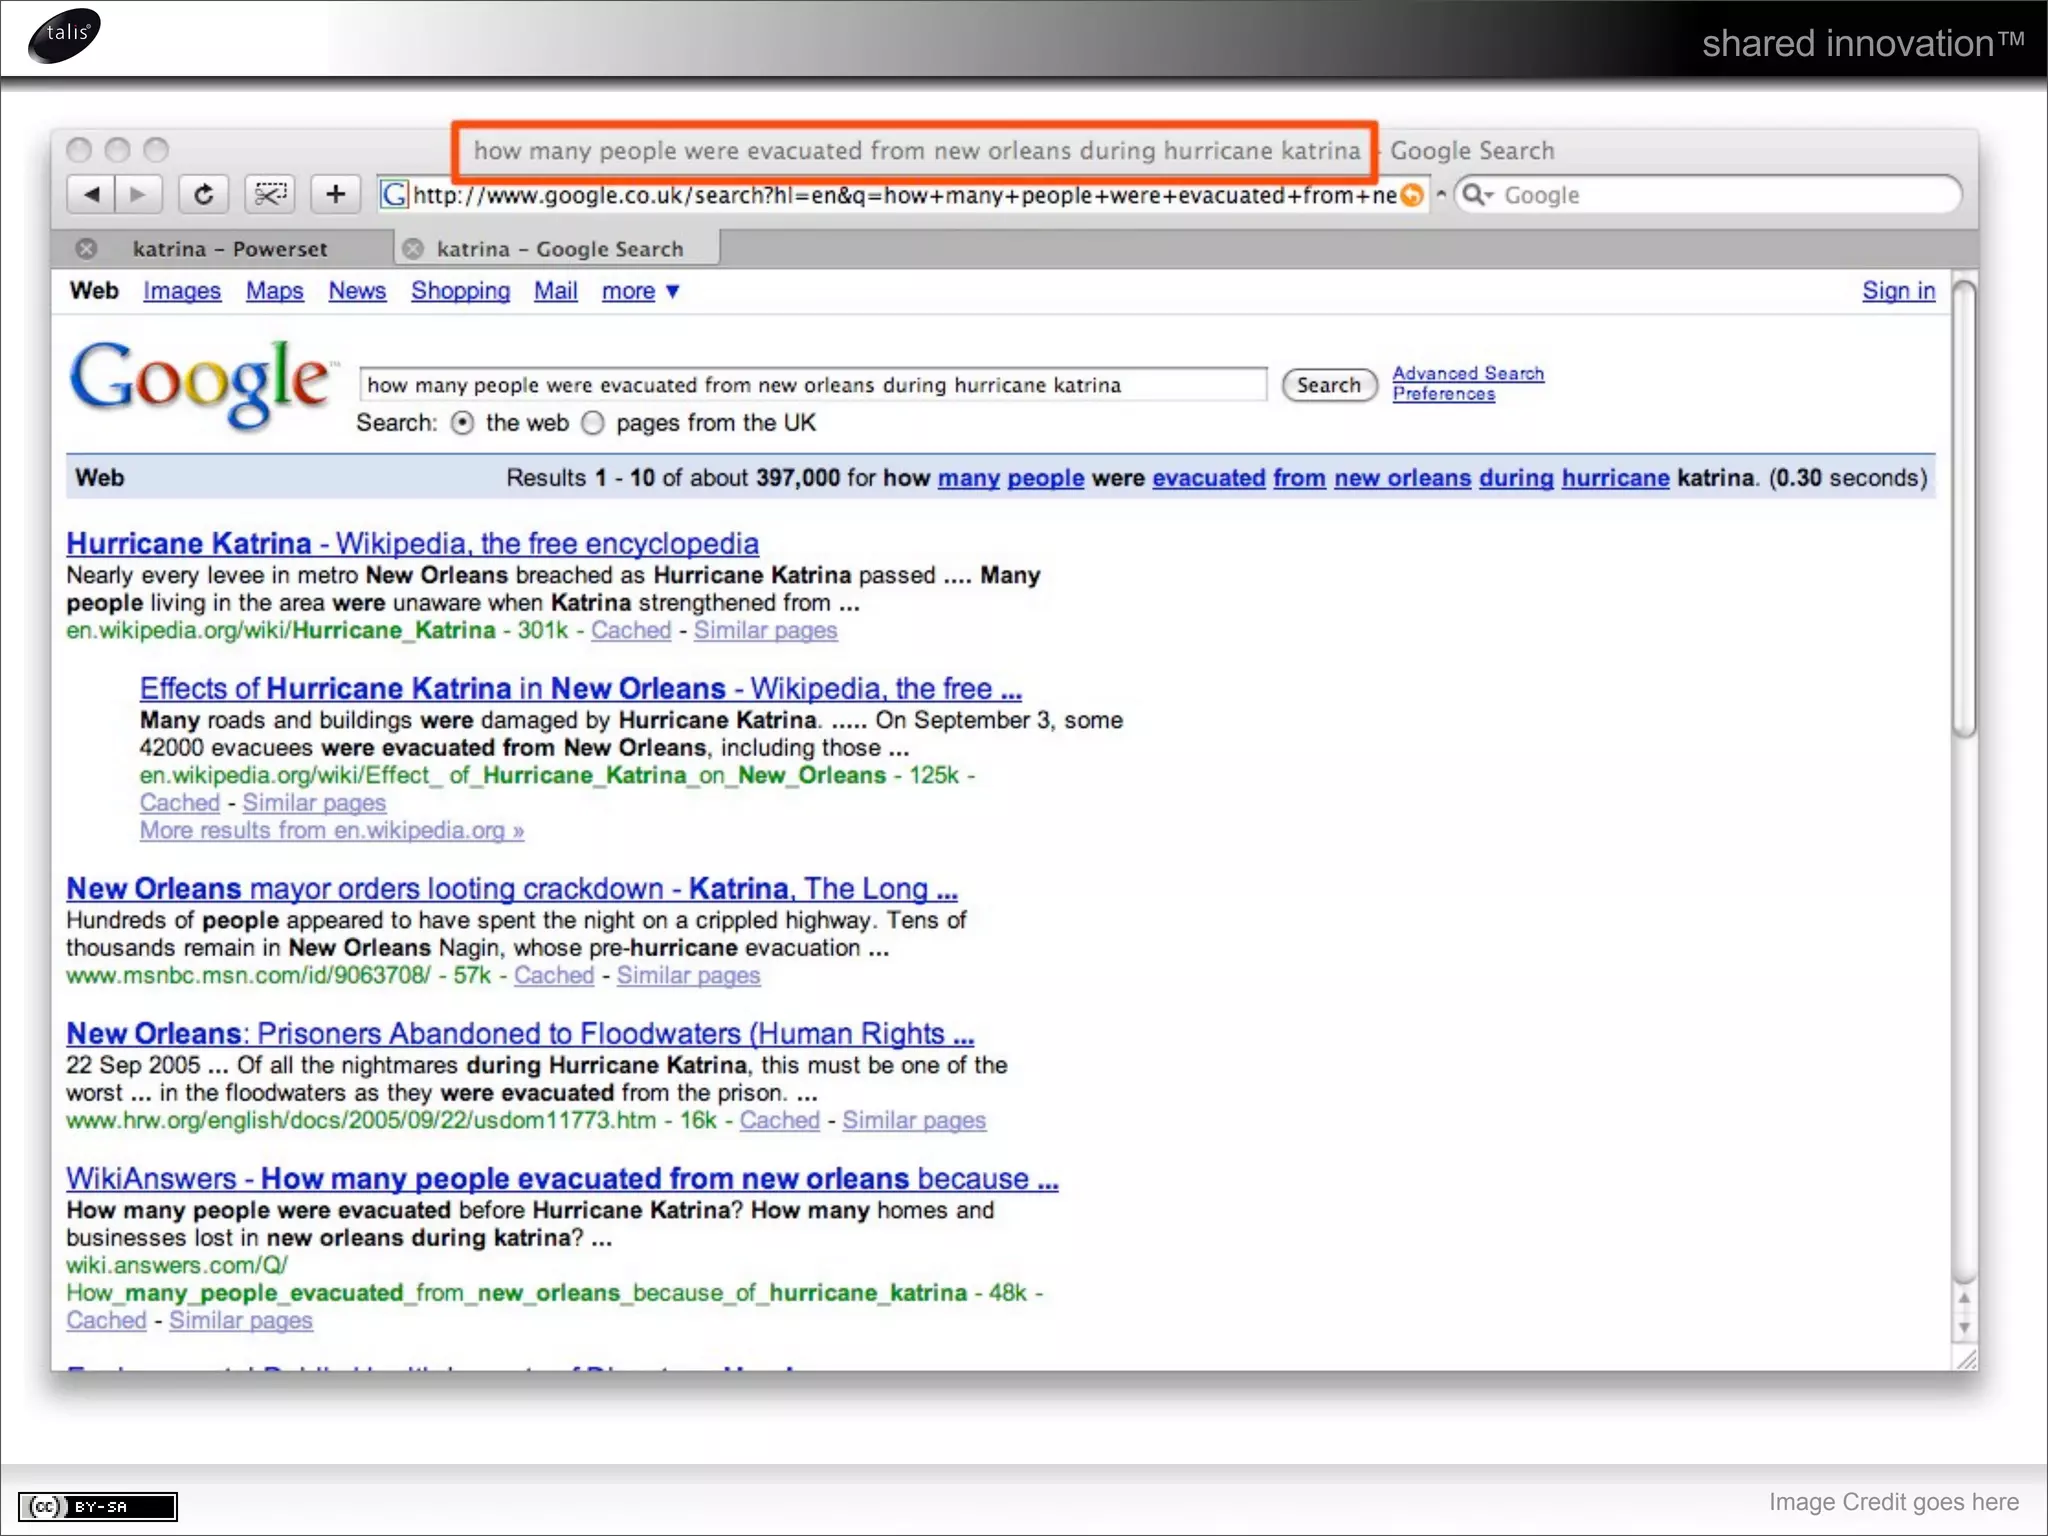
Task: Reload the page with the refresh icon
Action: (203, 194)
